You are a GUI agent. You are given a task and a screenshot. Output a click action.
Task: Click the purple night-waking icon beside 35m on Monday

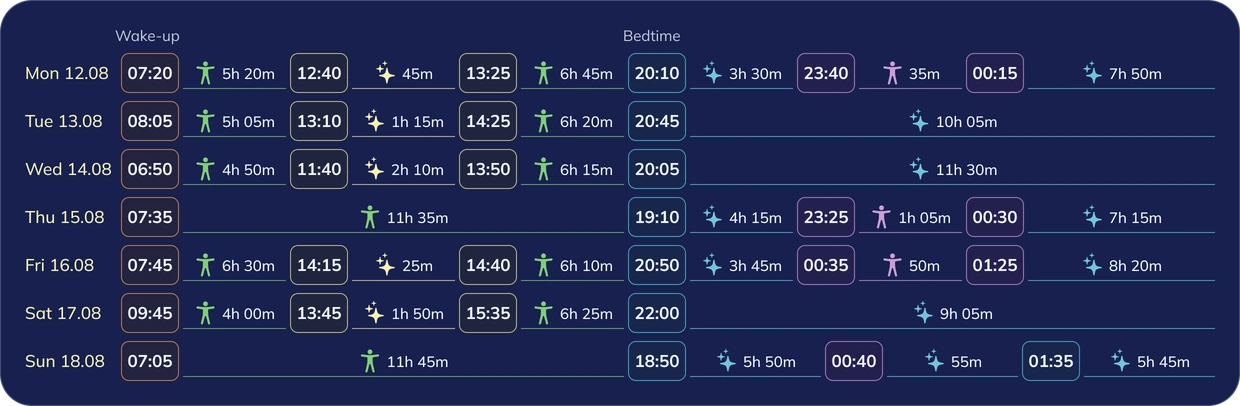tap(892, 73)
